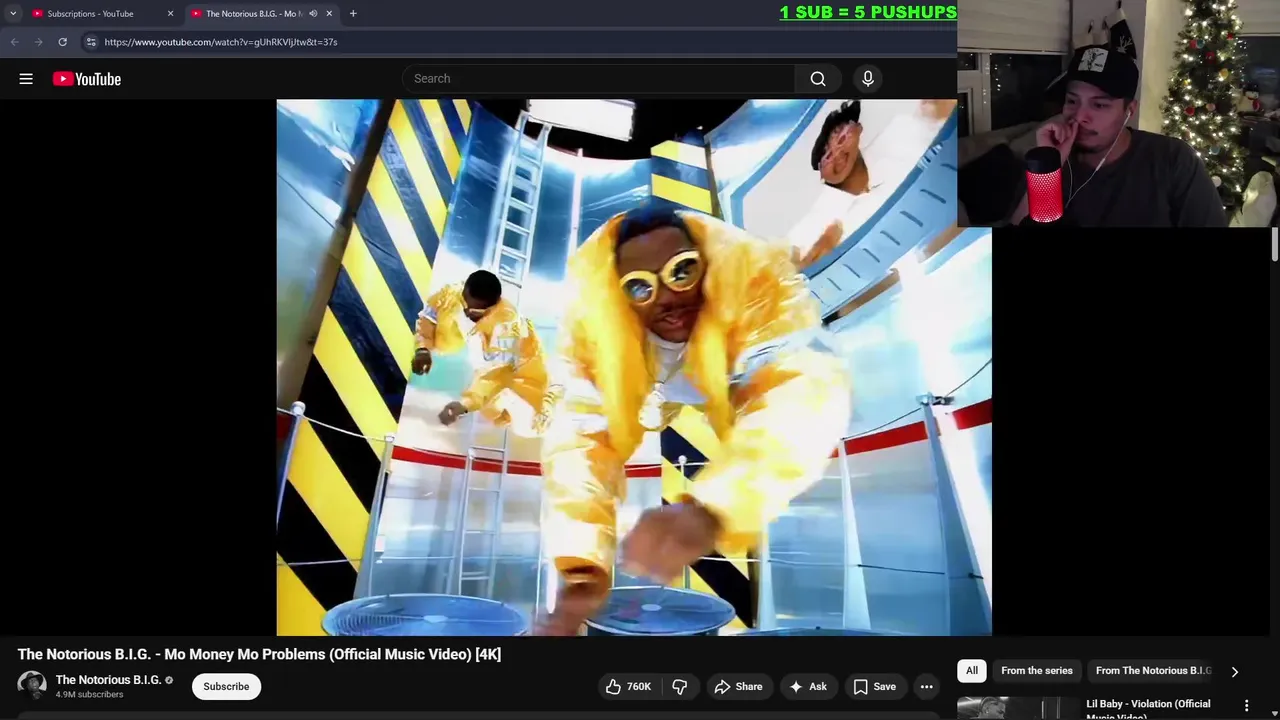Open Lil Baby - Violation video title
This screenshot has height=720, width=1280.
(x=1148, y=709)
